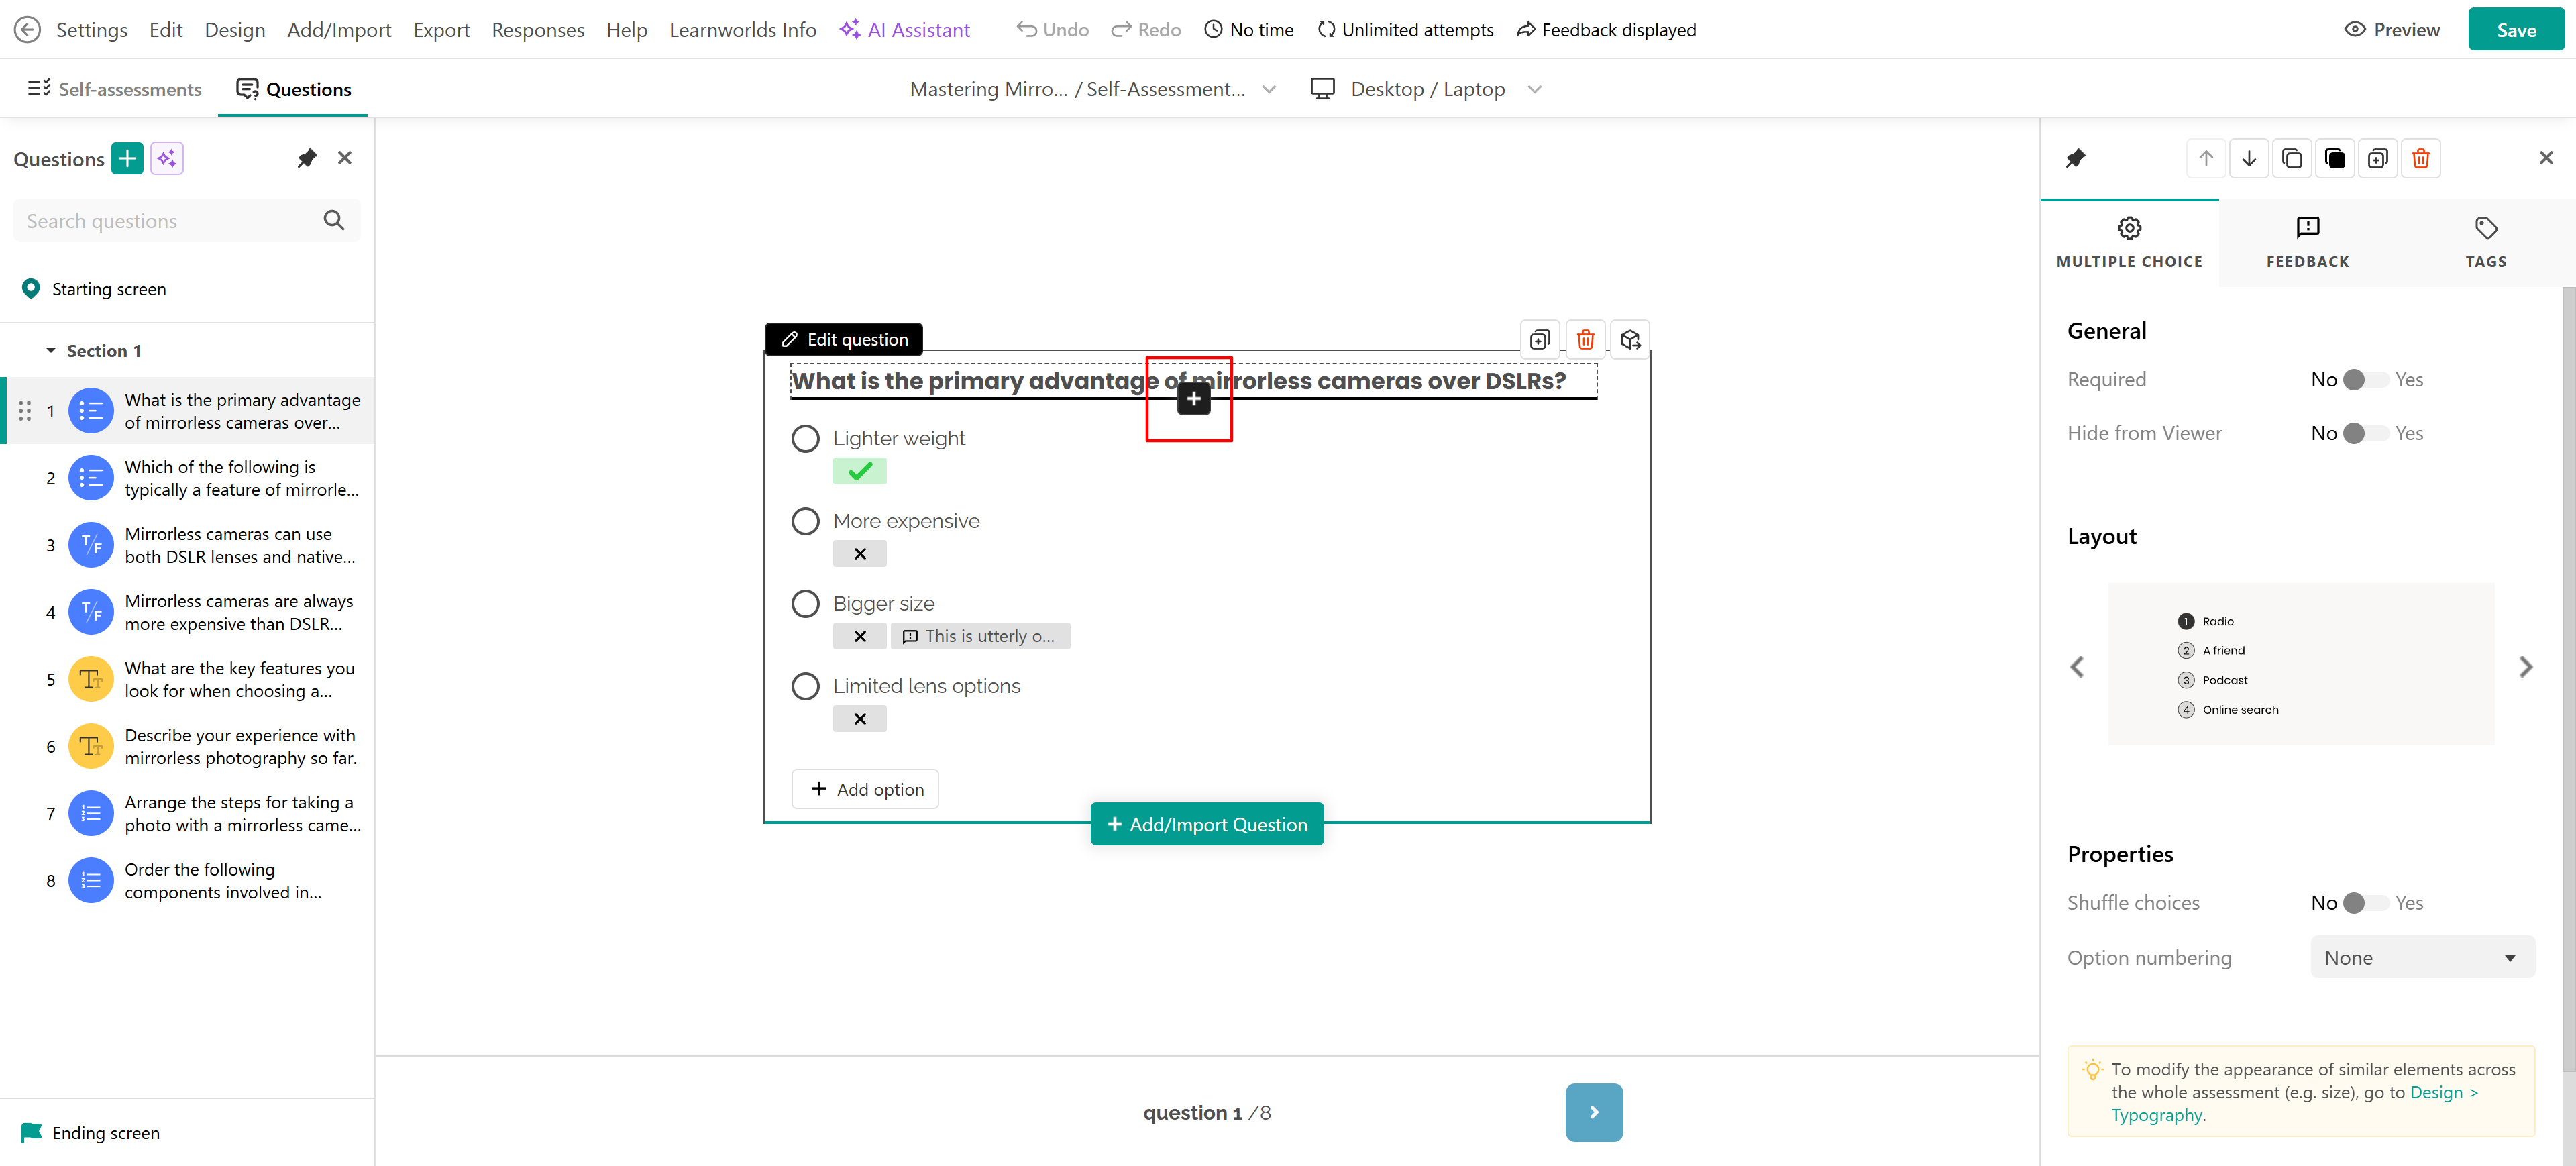2576x1166 pixels.
Task: Click the Save button
Action: click(x=2515, y=30)
